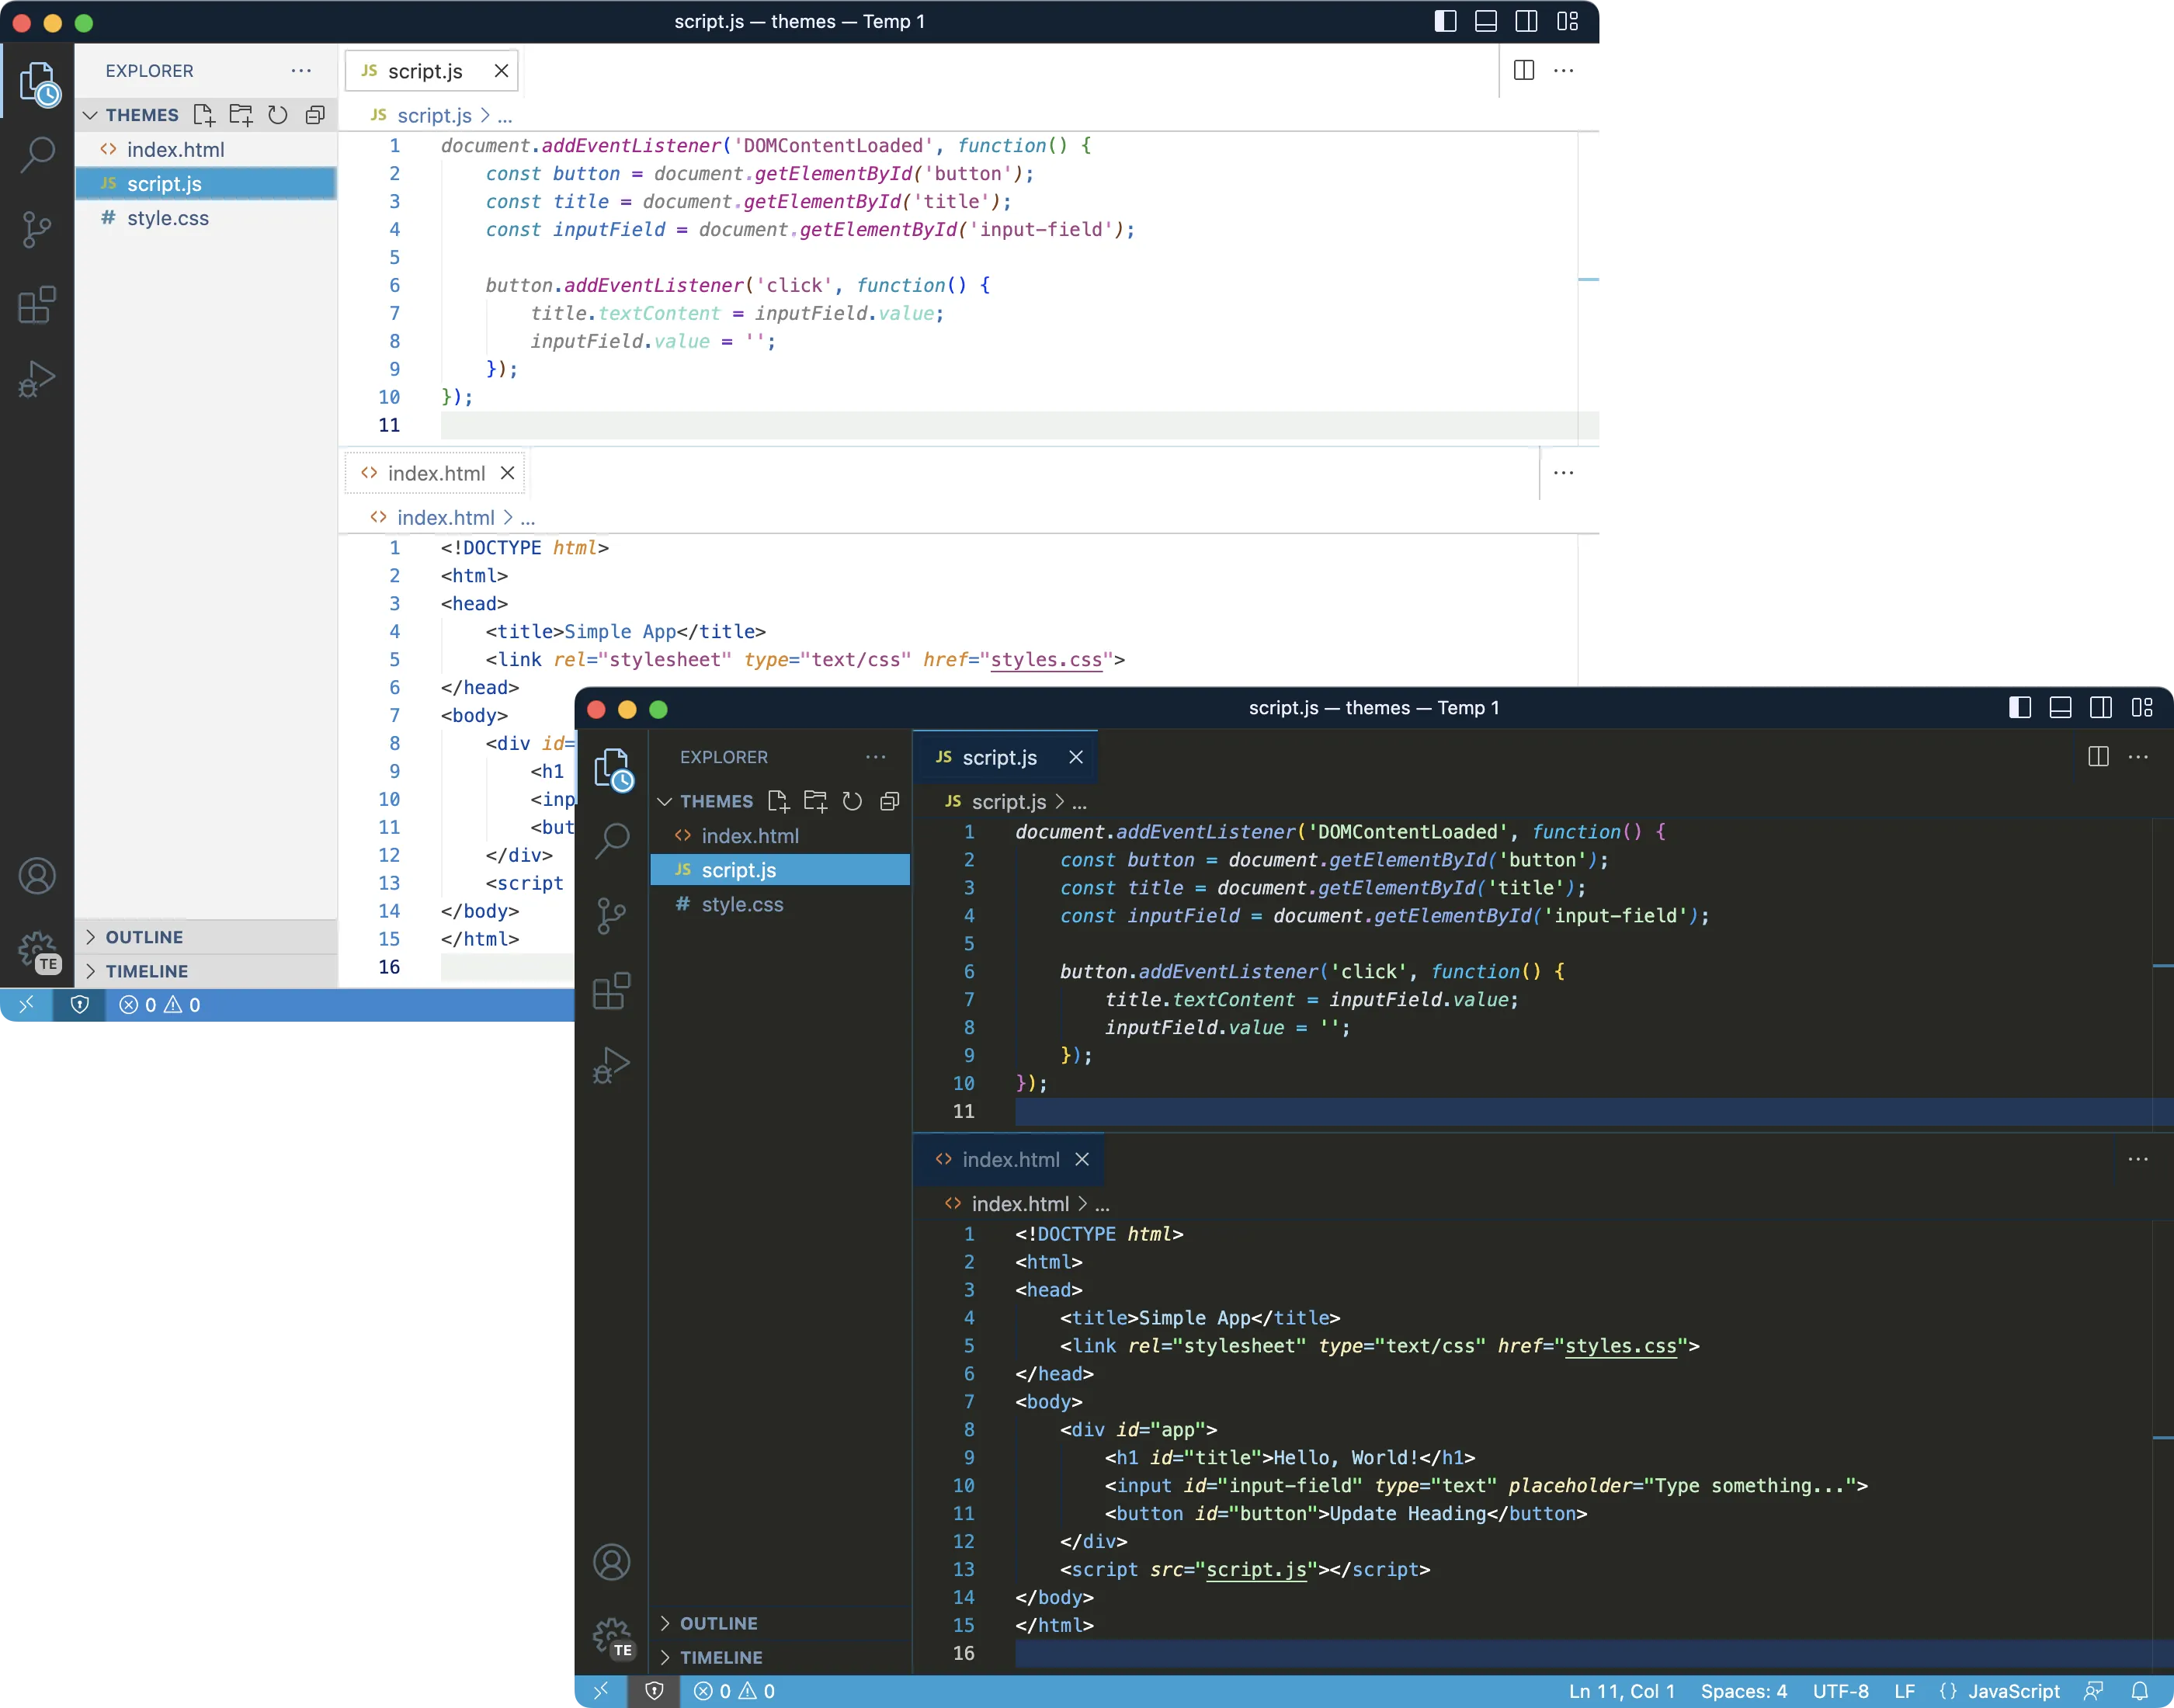Select index.html tab in dark window
The height and width of the screenshot is (1708, 2174).
(1010, 1159)
